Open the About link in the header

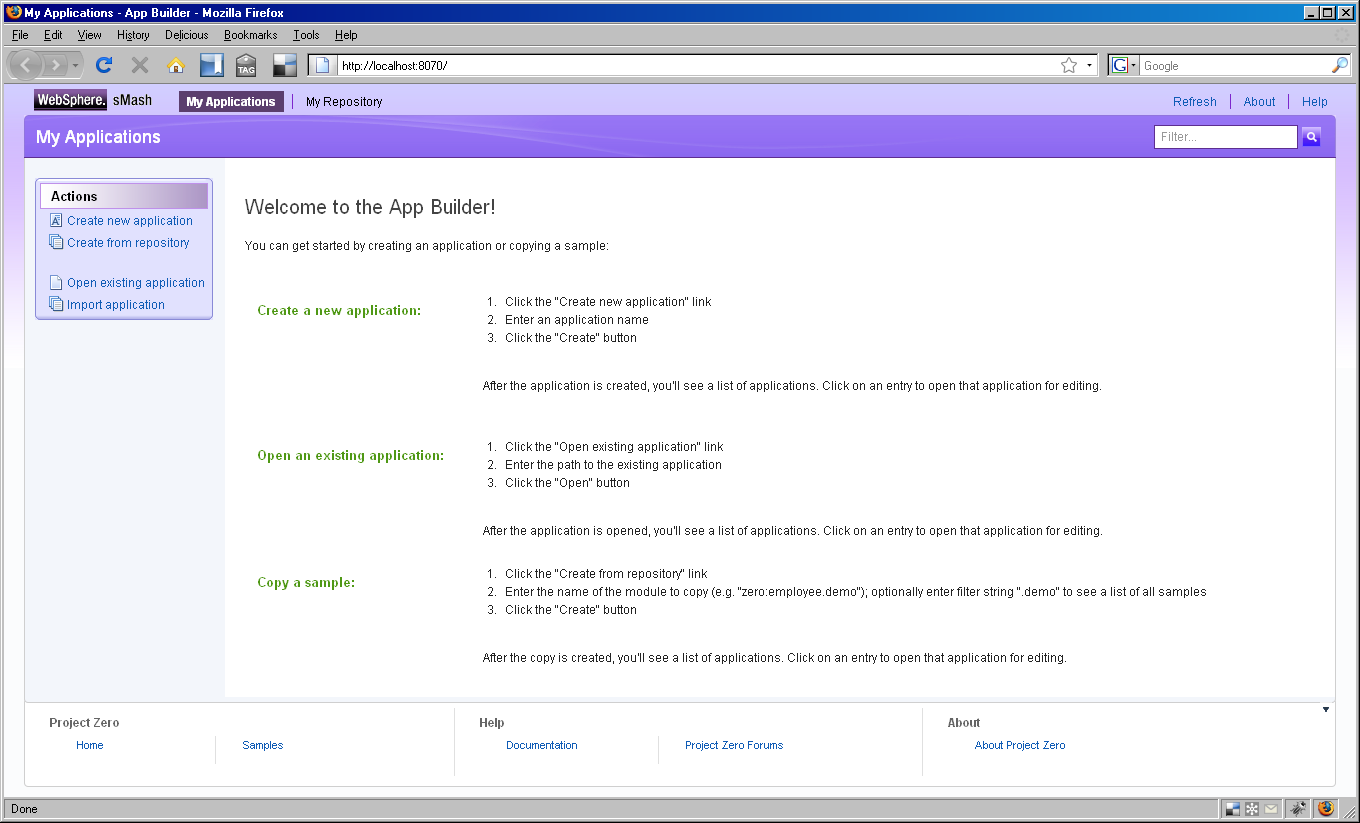[1260, 102]
